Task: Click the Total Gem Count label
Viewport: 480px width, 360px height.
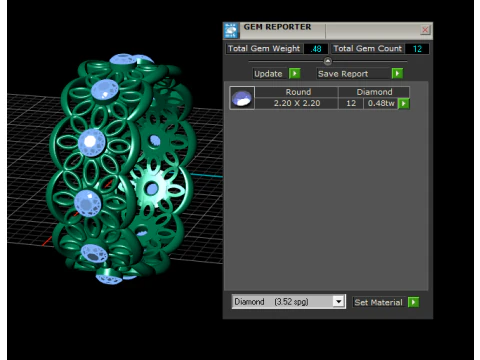Action: 368,49
